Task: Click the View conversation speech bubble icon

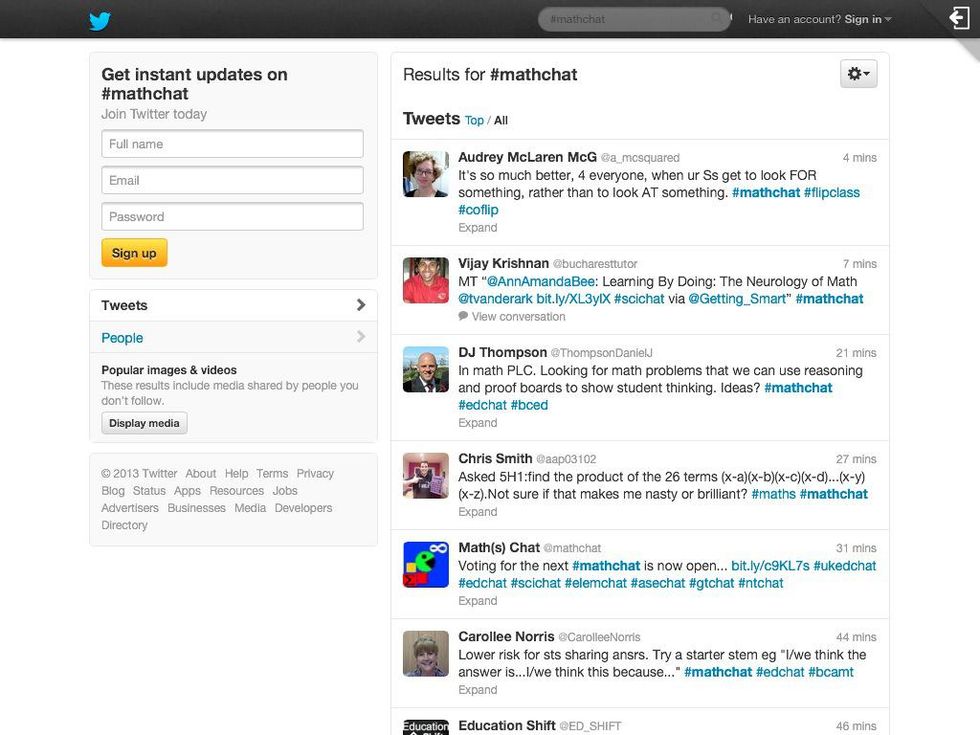Action: 463,316
